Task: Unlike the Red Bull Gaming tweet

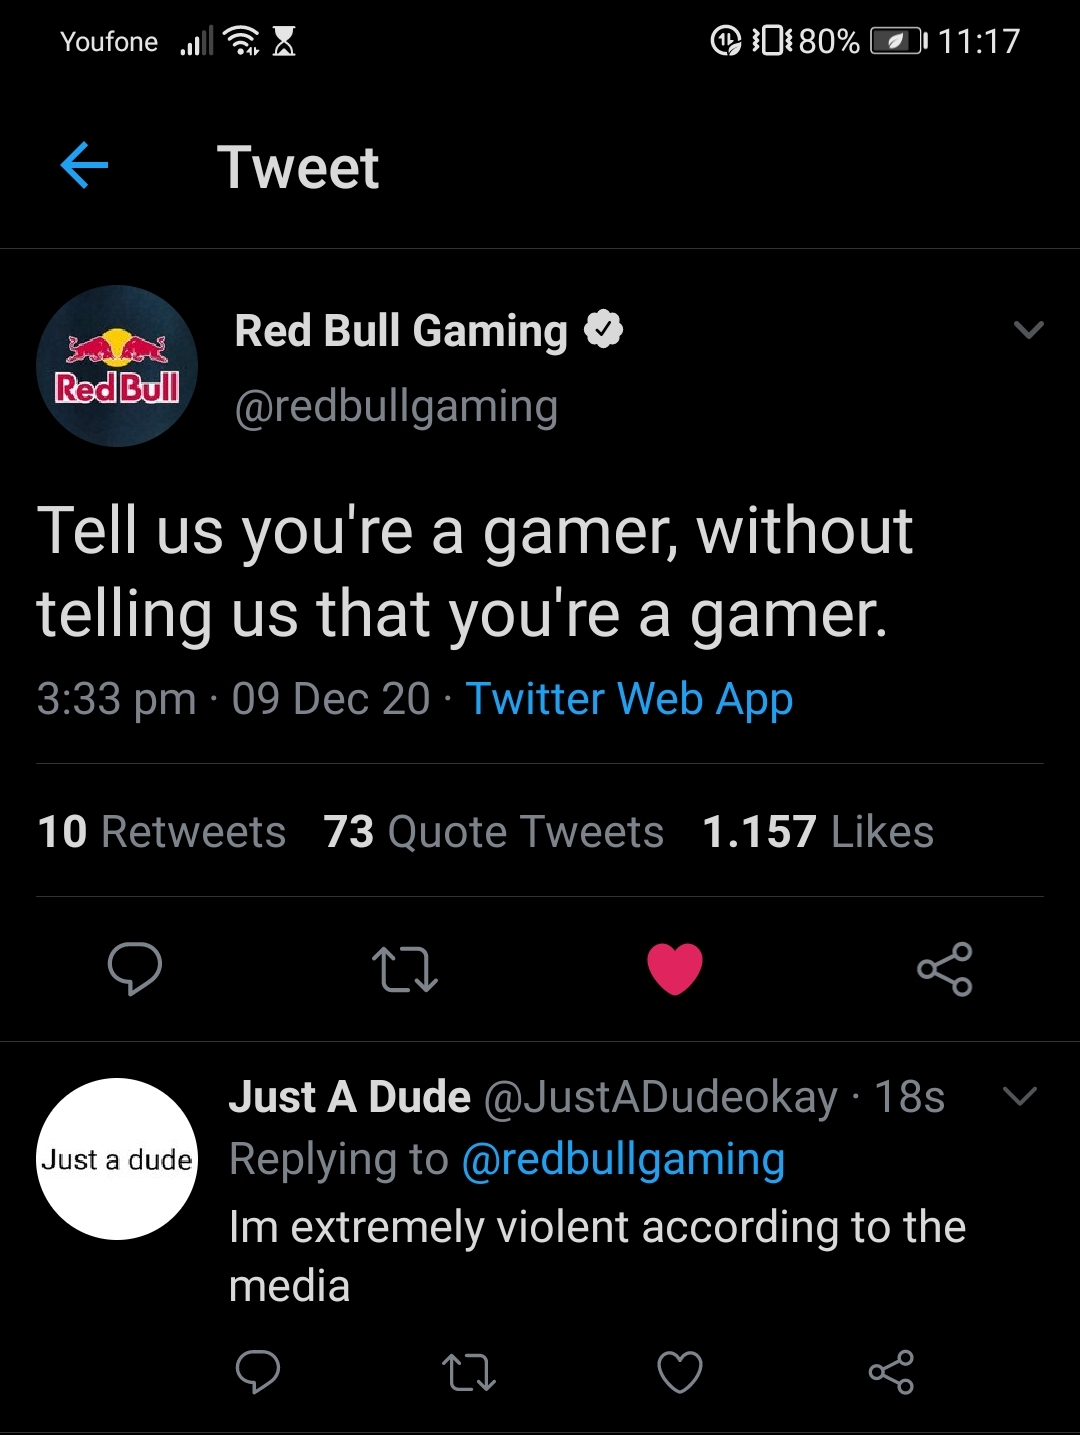Action: (675, 968)
